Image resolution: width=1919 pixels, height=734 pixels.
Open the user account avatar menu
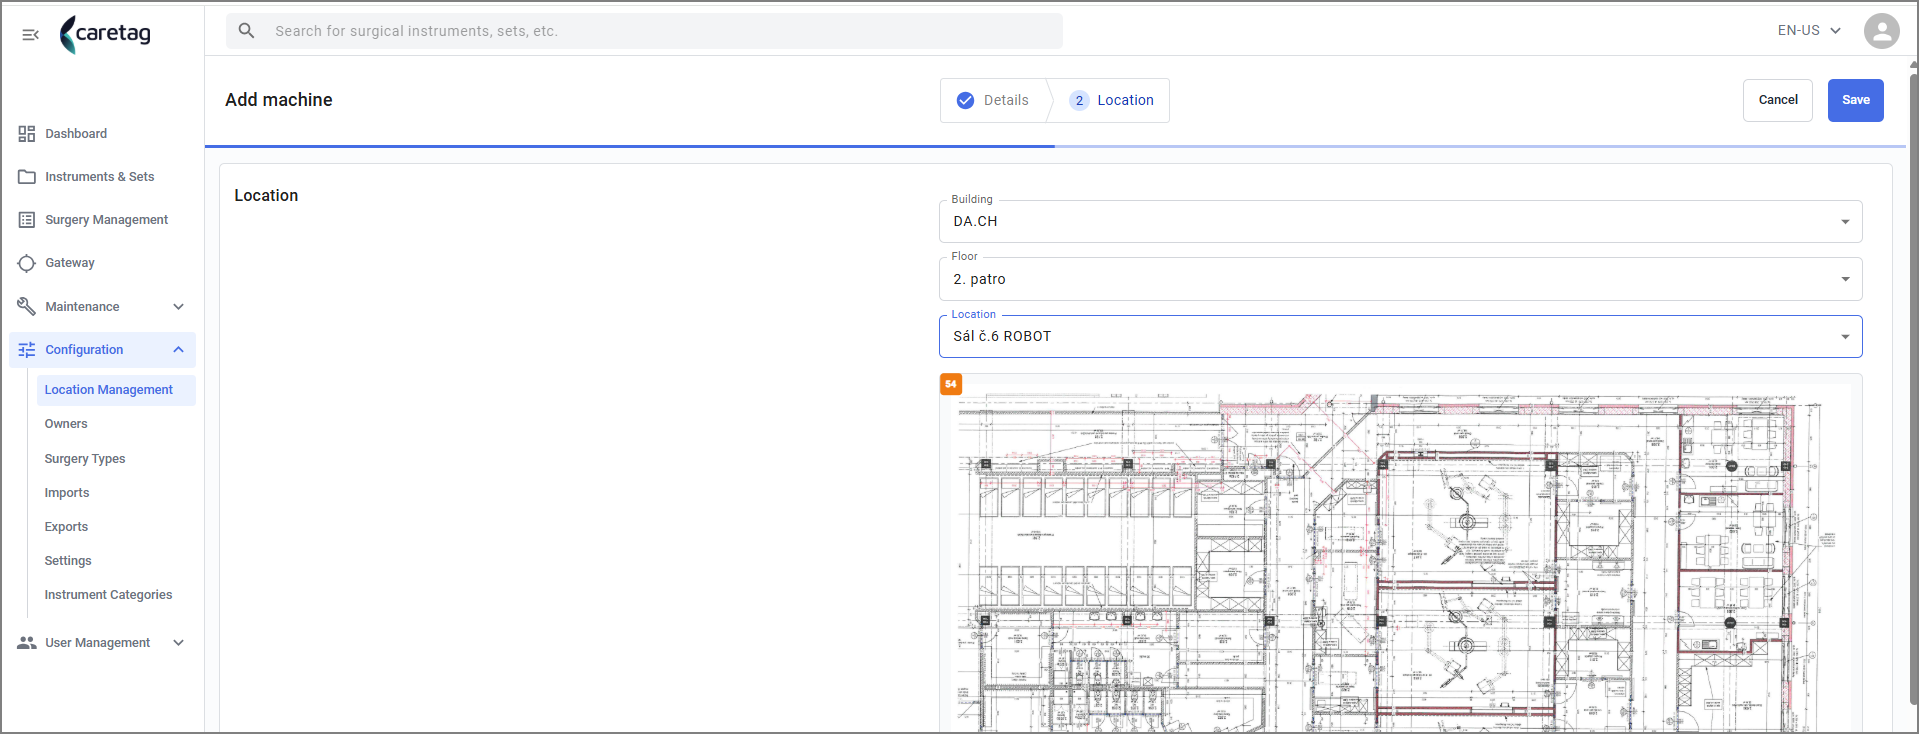pyautogui.click(x=1881, y=31)
